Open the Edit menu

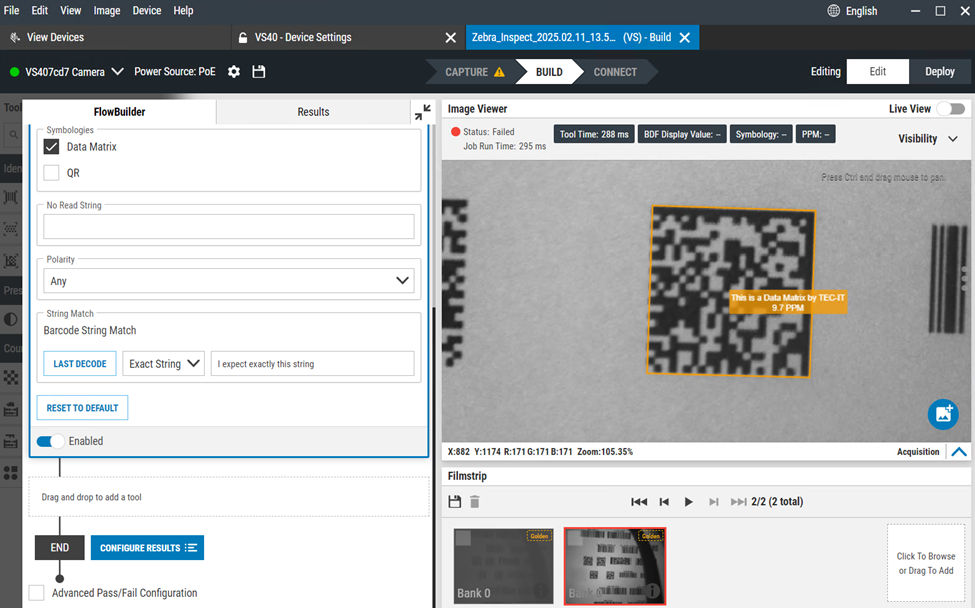pos(40,11)
